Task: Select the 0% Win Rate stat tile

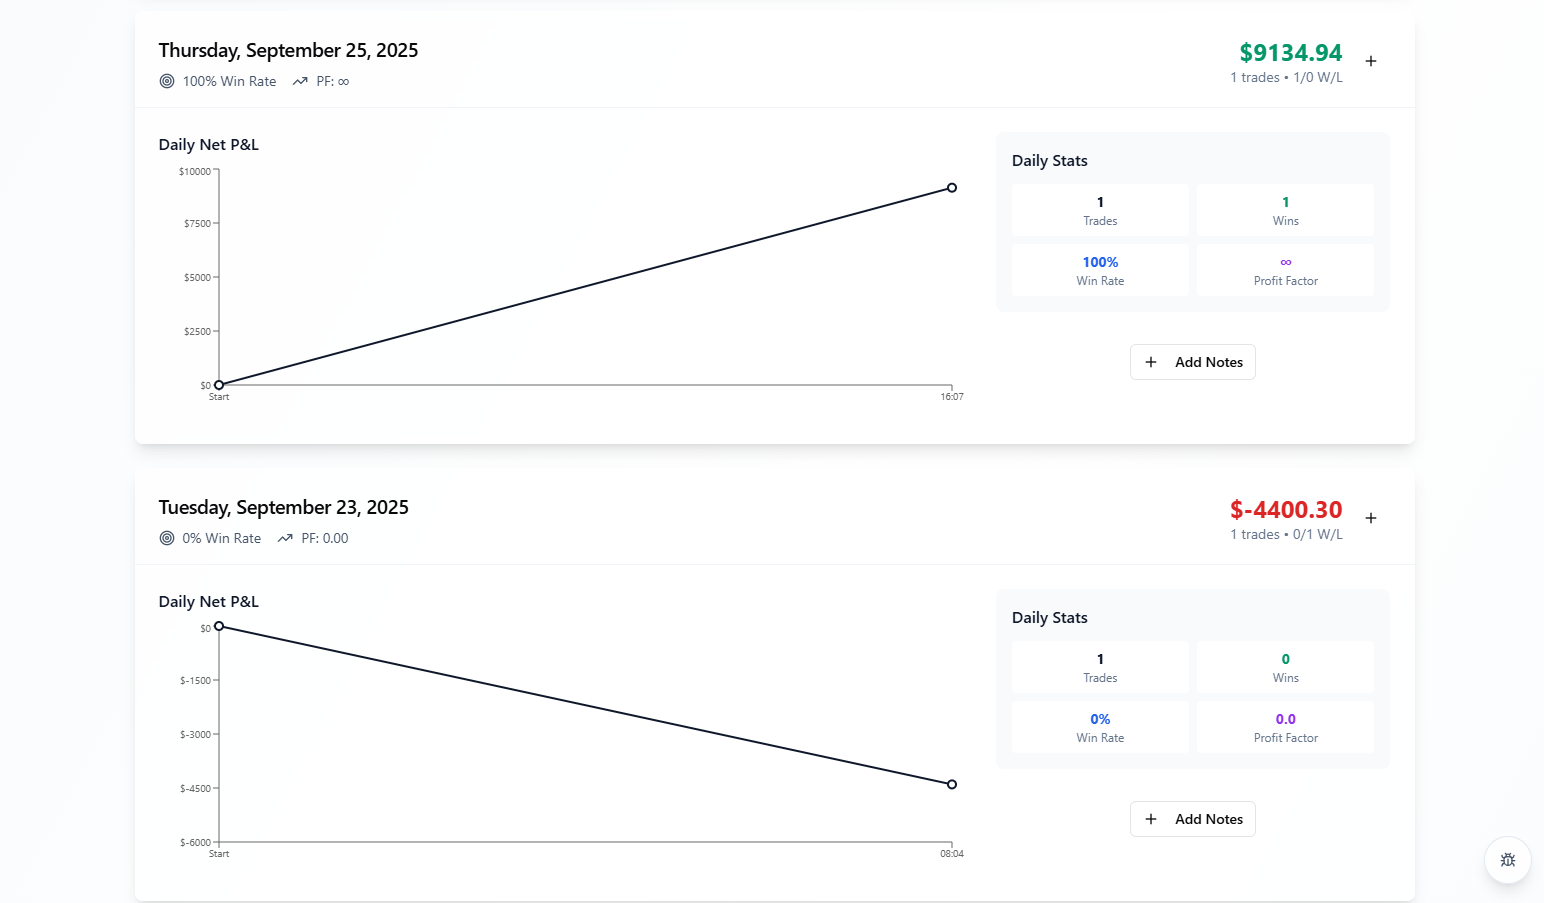Action: click(1100, 727)
